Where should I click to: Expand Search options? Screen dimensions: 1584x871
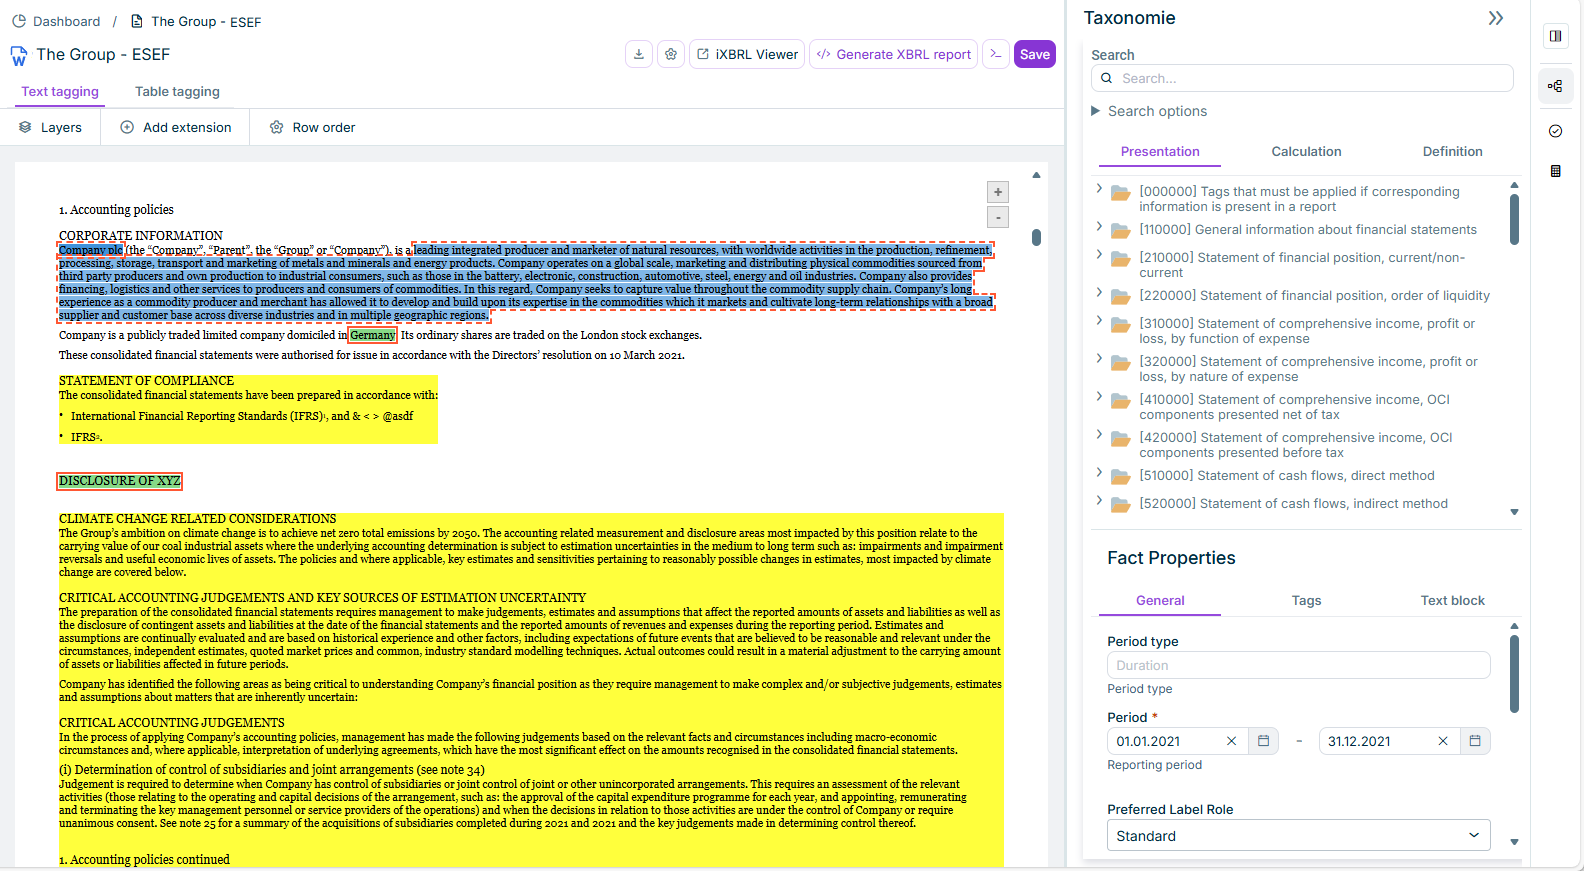point(1149,111)
